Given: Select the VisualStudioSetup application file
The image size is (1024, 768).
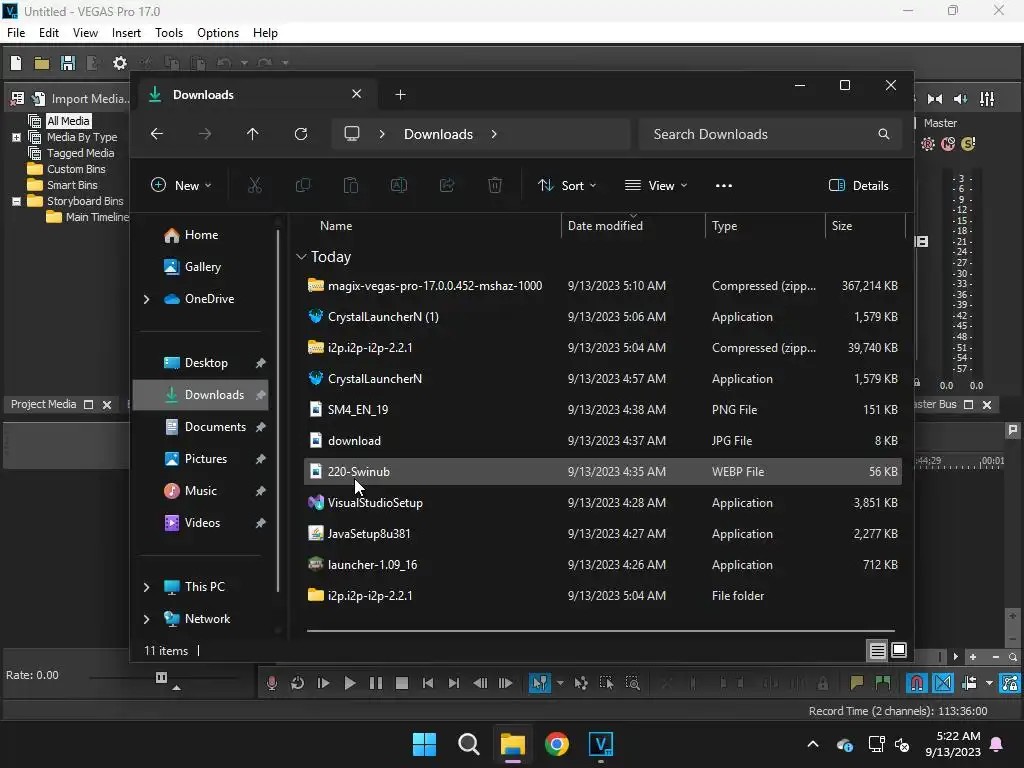Looking at the screenshot, I should (x=603, y=503).
